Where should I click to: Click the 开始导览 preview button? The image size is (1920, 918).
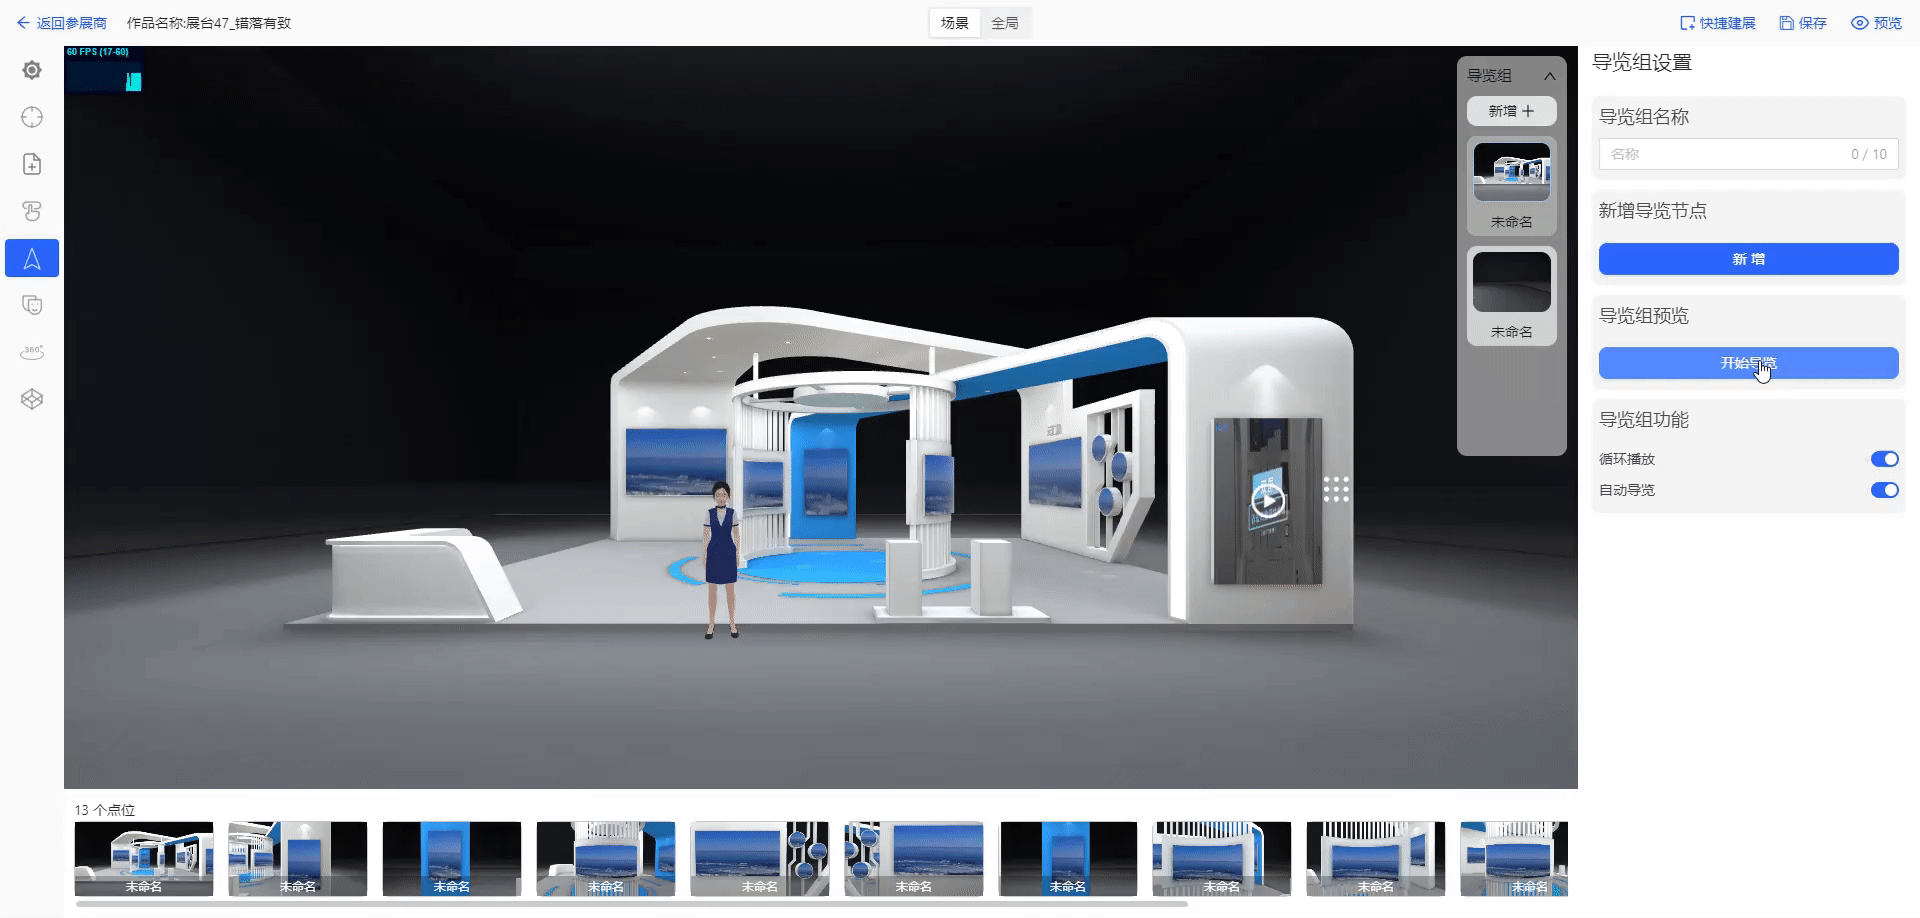tap(1748, 363)
